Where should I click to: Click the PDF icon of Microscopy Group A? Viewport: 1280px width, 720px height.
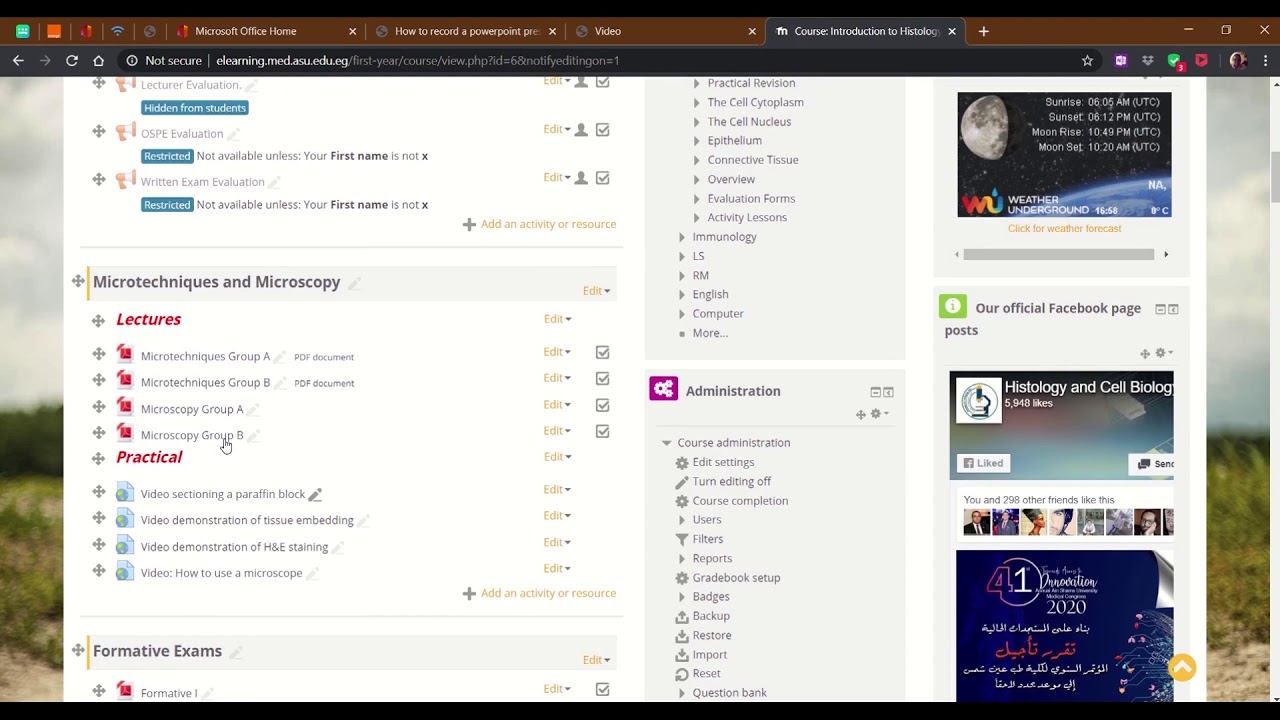click(x=125, y=407)
